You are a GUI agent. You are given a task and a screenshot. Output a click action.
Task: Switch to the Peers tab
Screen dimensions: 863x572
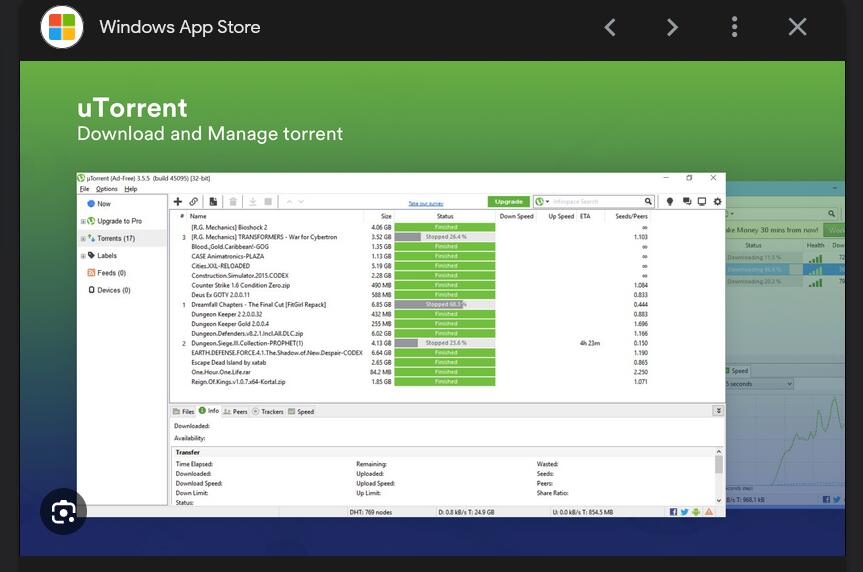(x=236, y=411)
